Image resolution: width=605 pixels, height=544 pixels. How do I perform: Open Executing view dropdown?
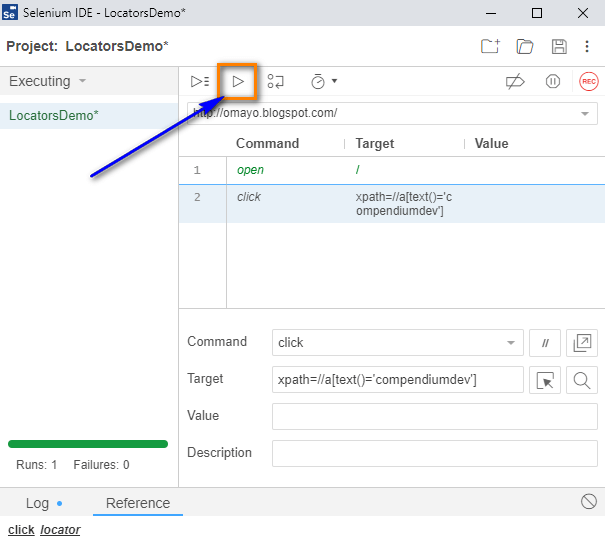point(47,81)
